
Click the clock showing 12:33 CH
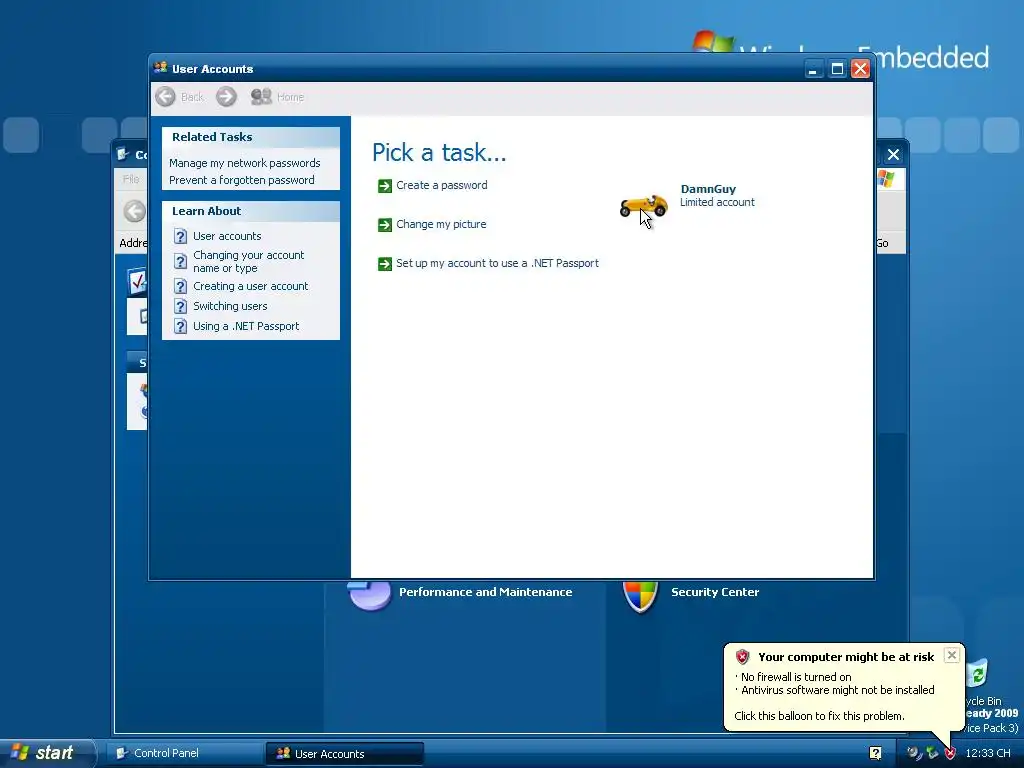click(987, 753)
